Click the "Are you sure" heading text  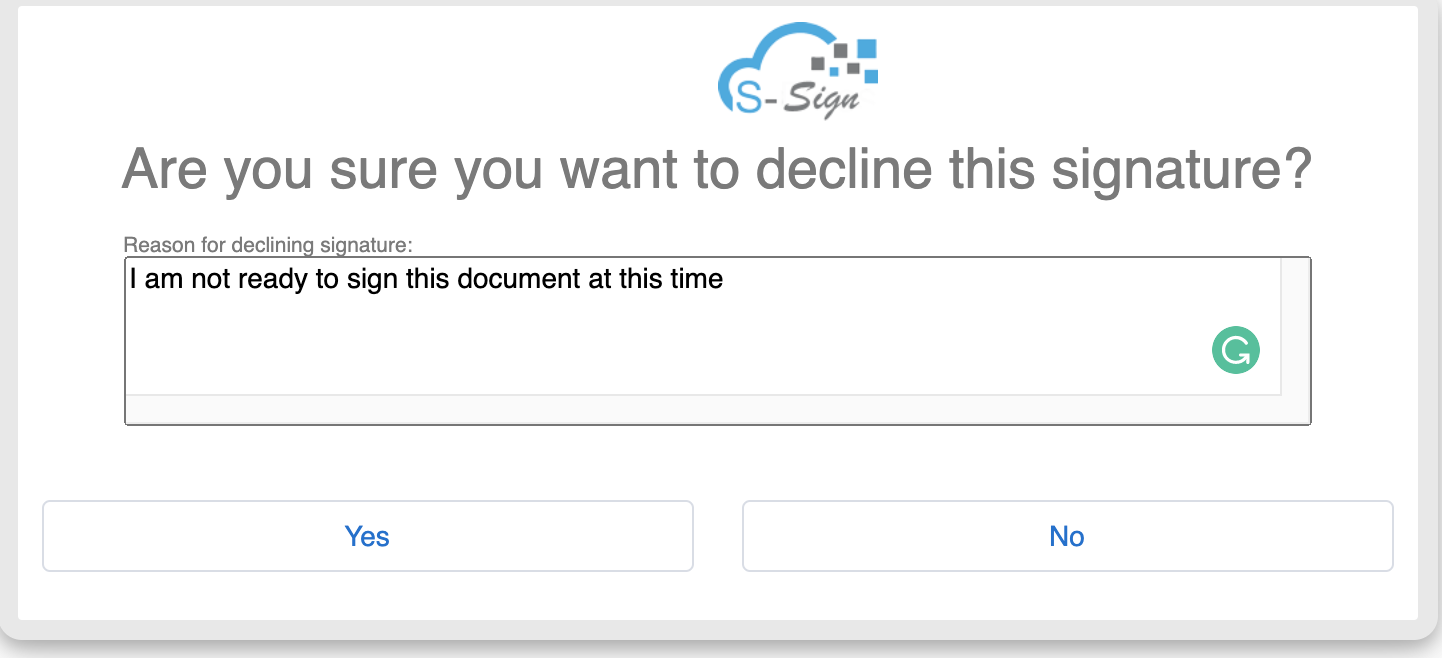(x=279, y=169)
